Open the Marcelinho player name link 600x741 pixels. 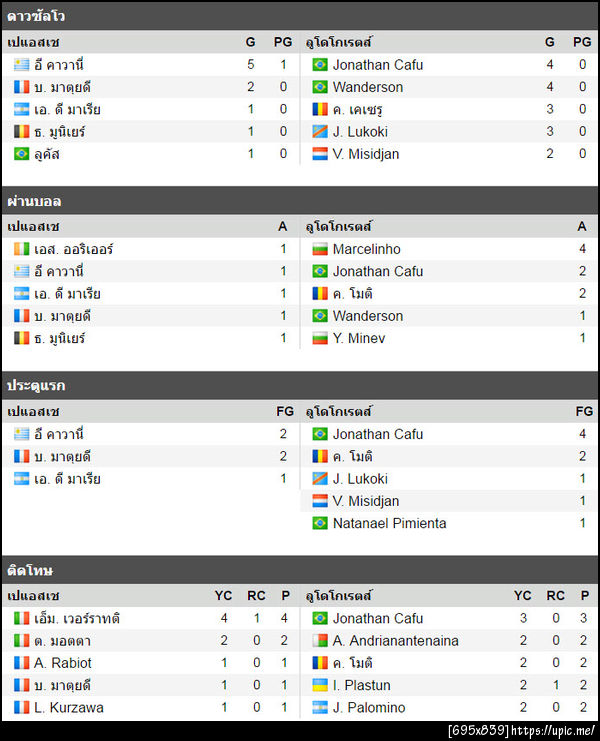tap(366, 249)
